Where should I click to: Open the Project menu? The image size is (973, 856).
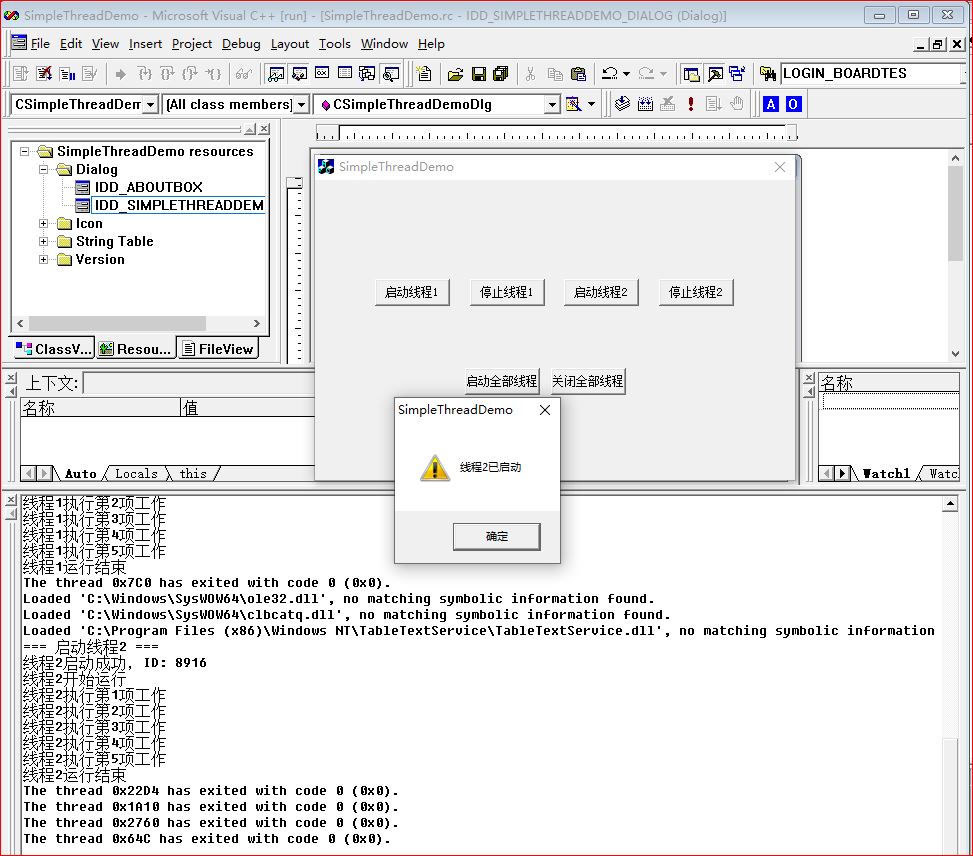pos(192,44)
